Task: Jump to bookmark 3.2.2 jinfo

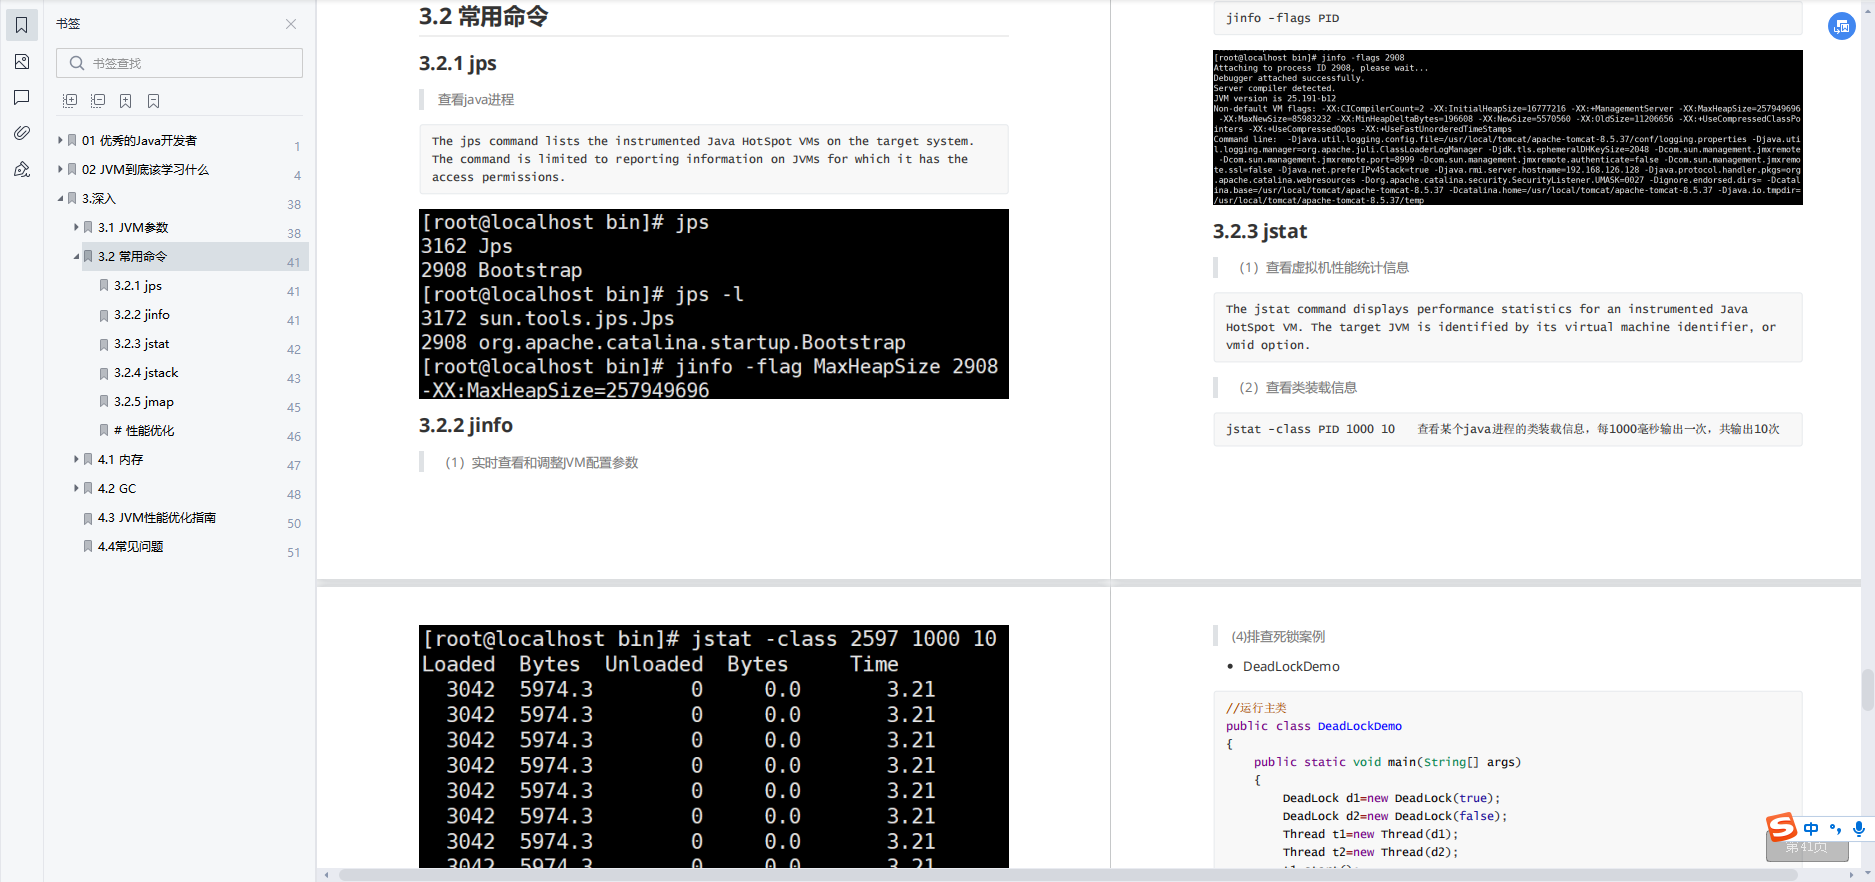Action: (x=142, y=315)
